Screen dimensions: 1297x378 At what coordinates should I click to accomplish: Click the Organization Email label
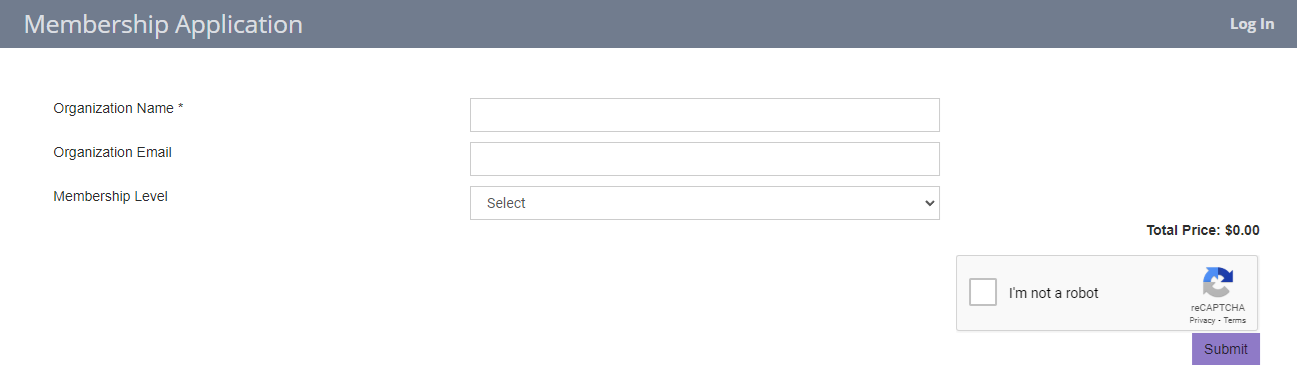pos(113,152)
